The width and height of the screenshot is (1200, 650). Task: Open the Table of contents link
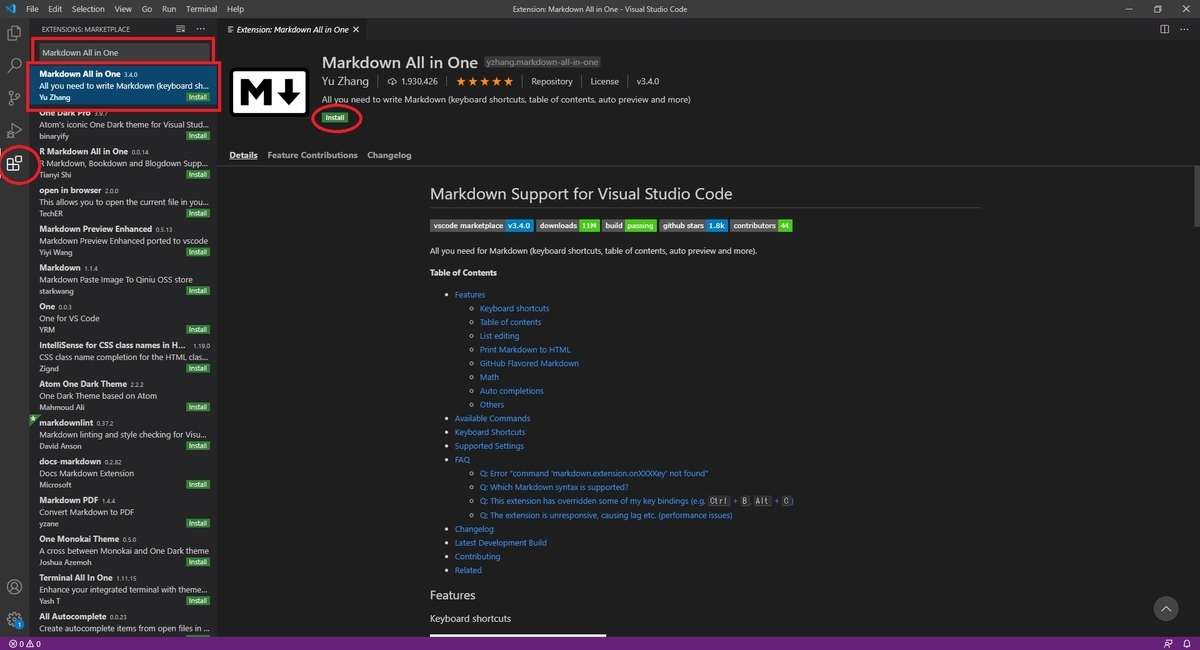(510, 322)
